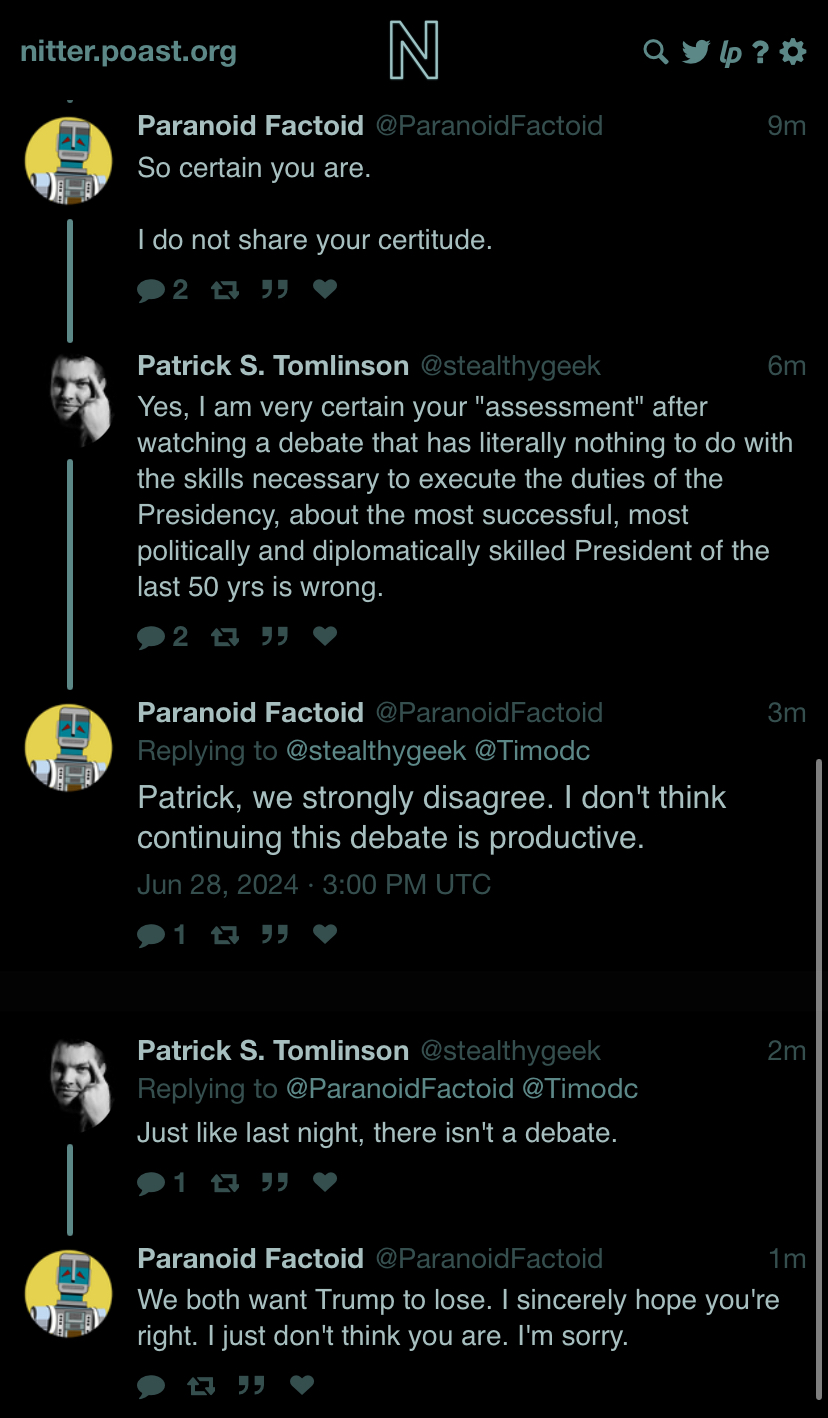Open @ParanoidFactoid link in Replying to line
Viewport: 828px width, 1418px height.
tap(400, 1089)
